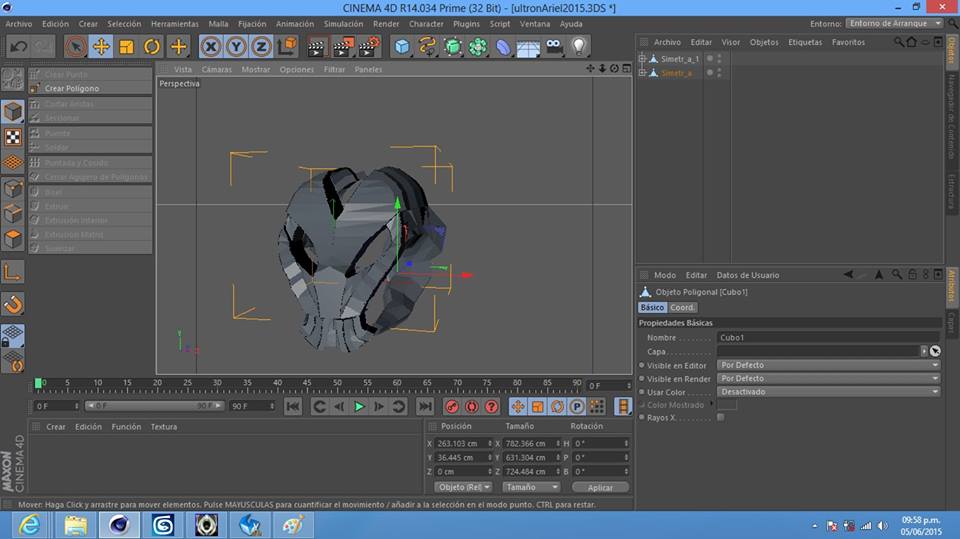Switch to points mode icon
Viewport: 960px width, 539px height.
click(x=13, y=189)
